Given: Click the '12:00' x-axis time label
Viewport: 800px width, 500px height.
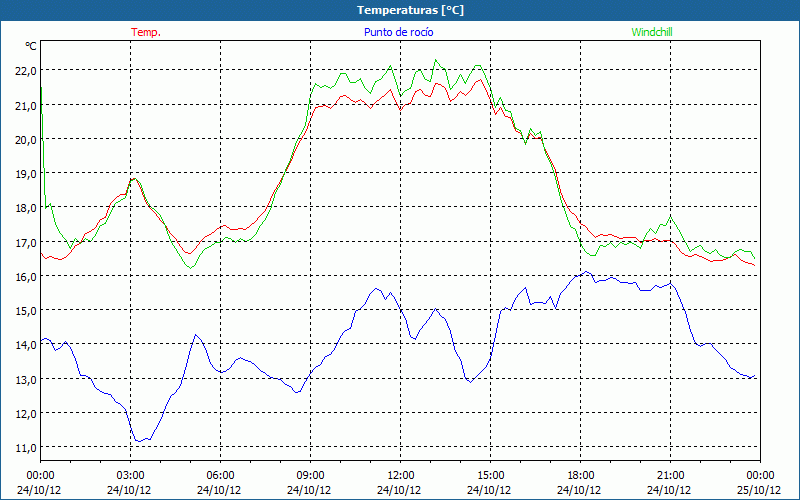Looking at the screenshot, I should [x=401, y=476].
